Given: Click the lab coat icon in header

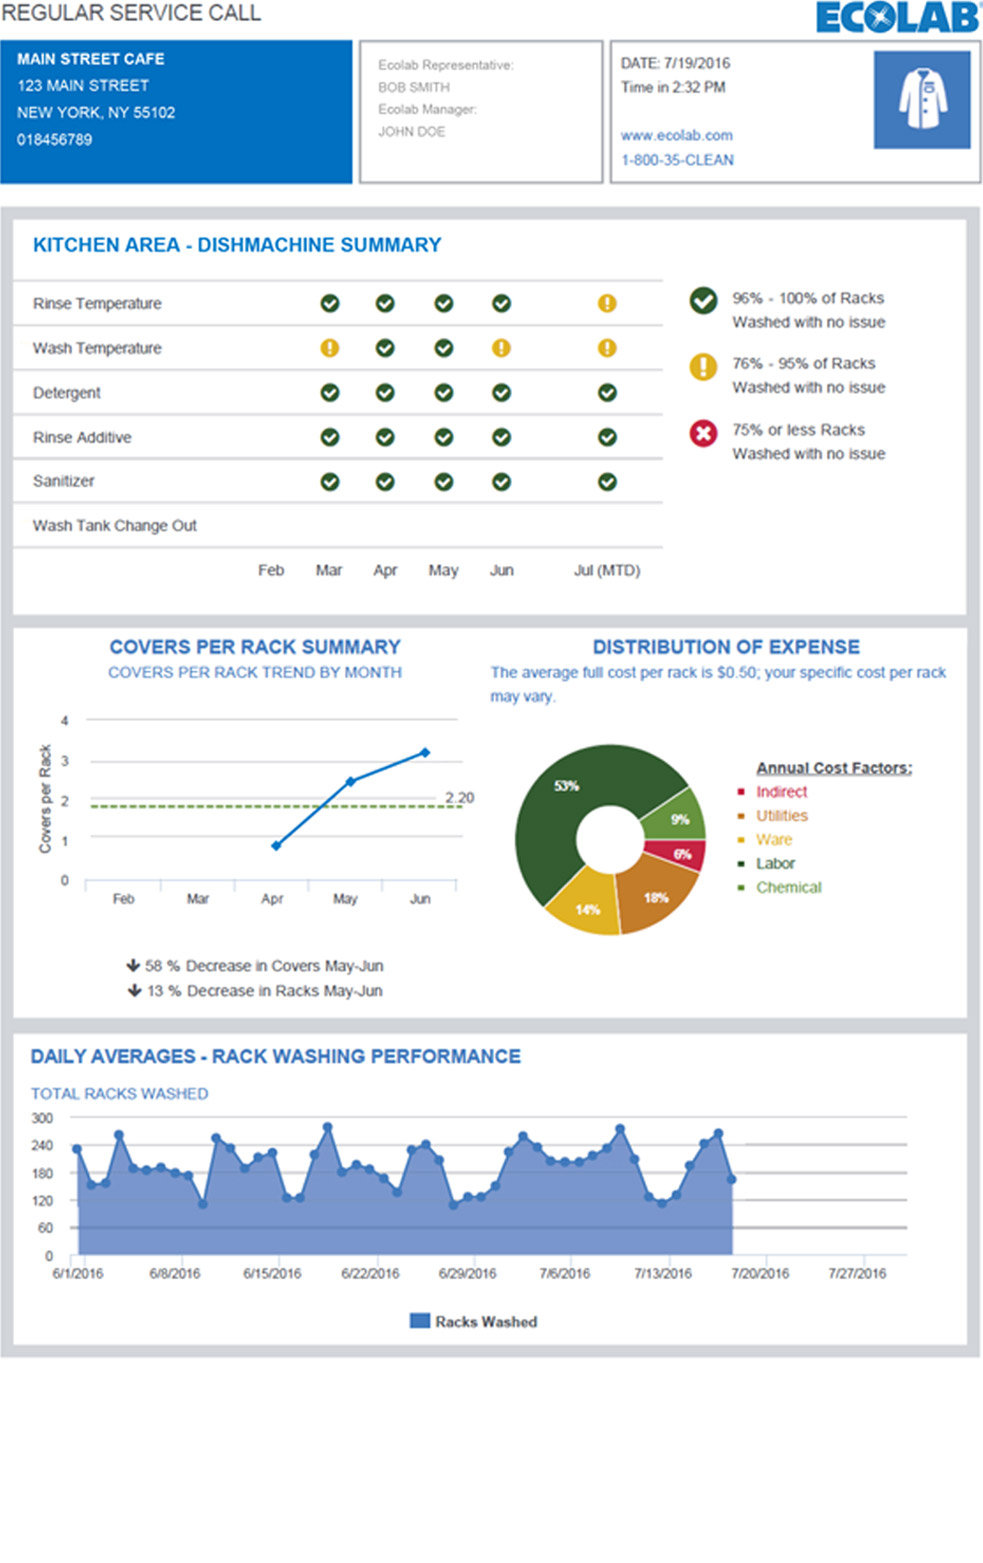Looking at the screenshot, I should tap(921, 100).
